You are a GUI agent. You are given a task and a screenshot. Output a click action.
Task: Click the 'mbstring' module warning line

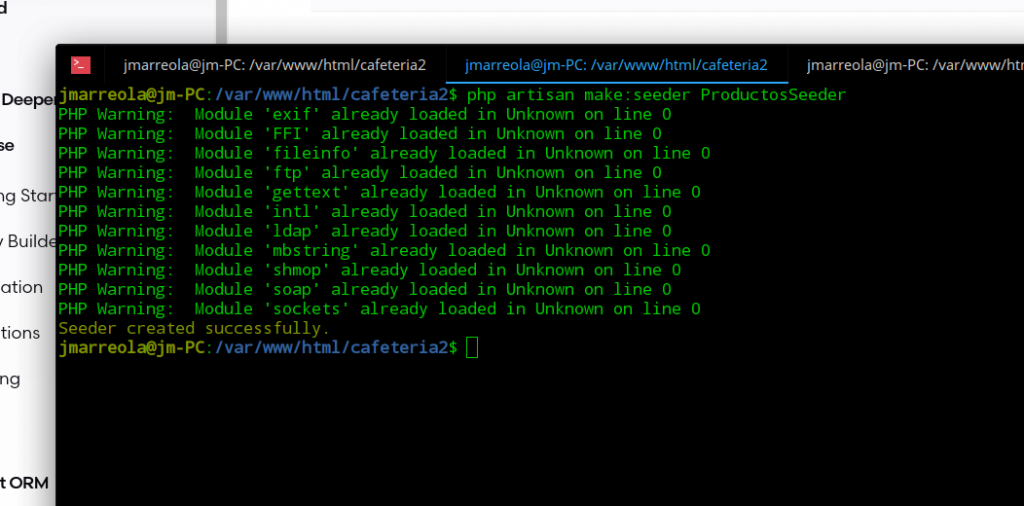384,250
